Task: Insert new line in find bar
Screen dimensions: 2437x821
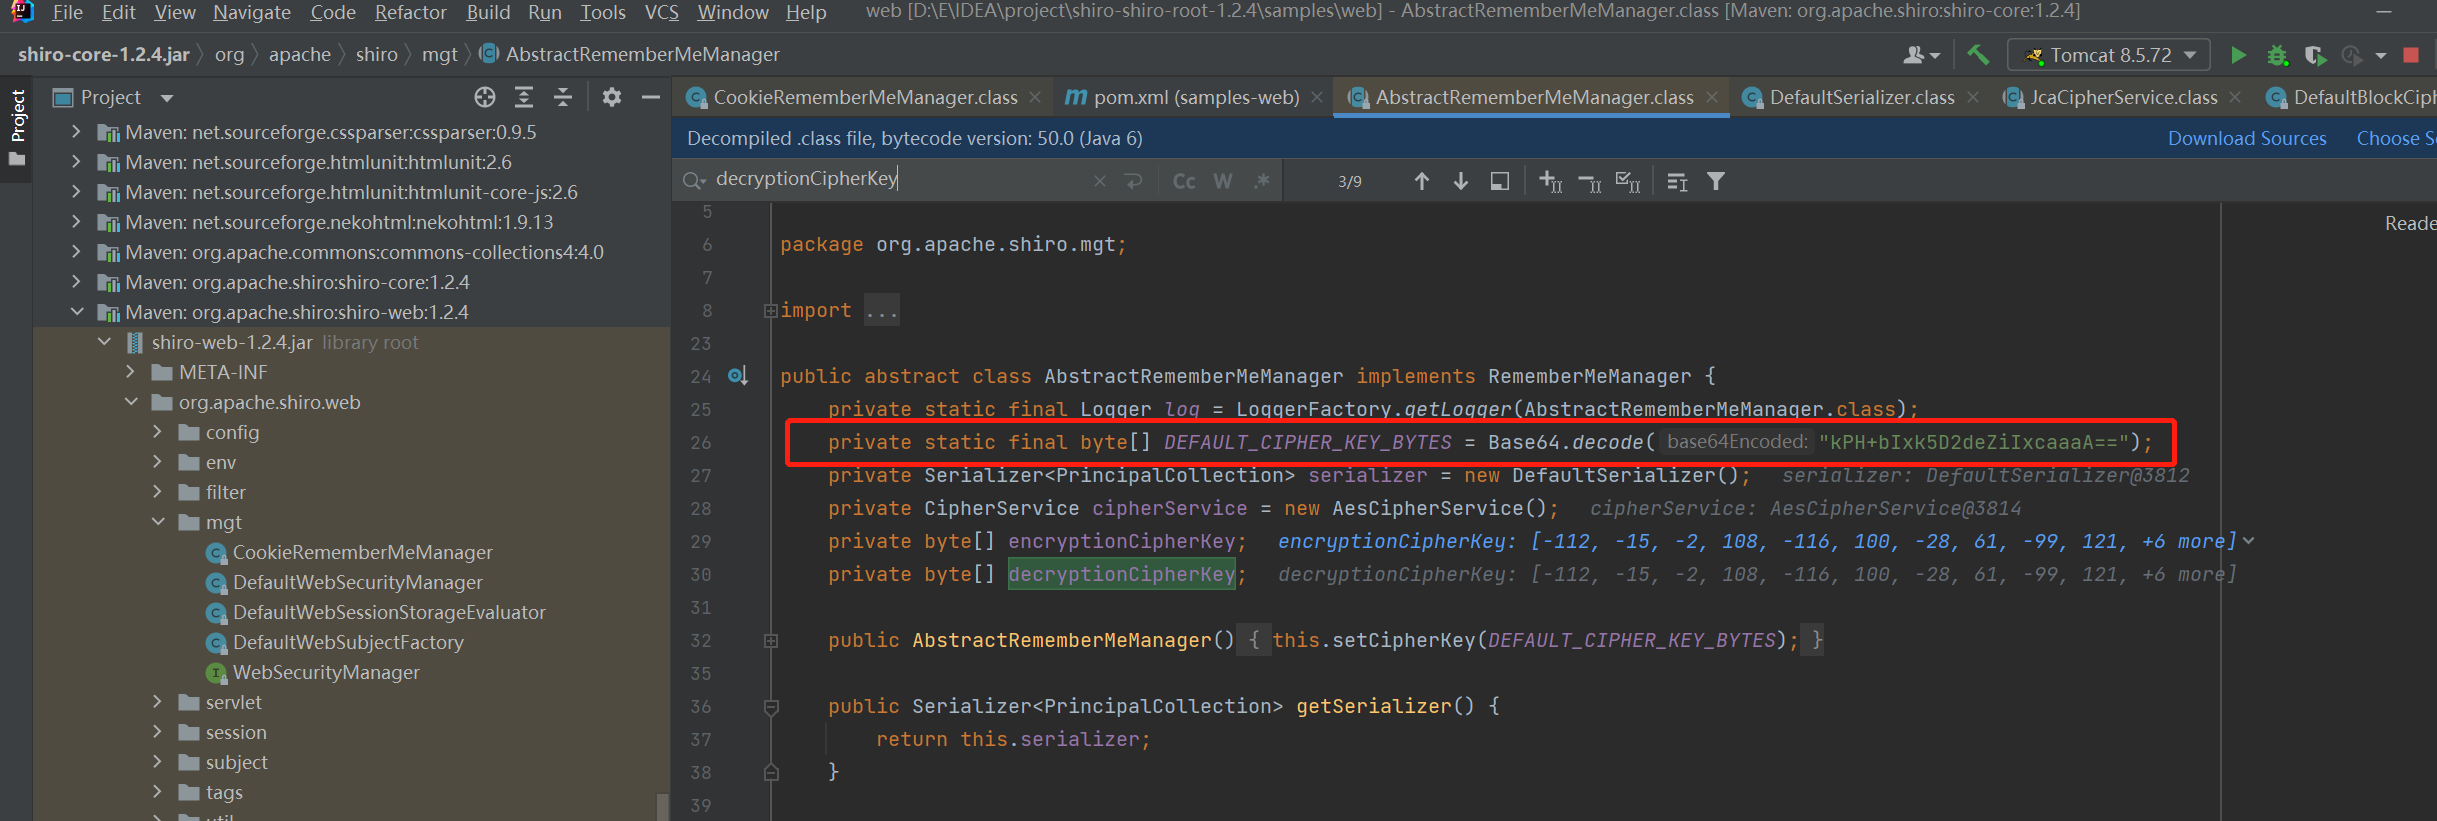Action: pyautogui.click(x=1133, y=181)
